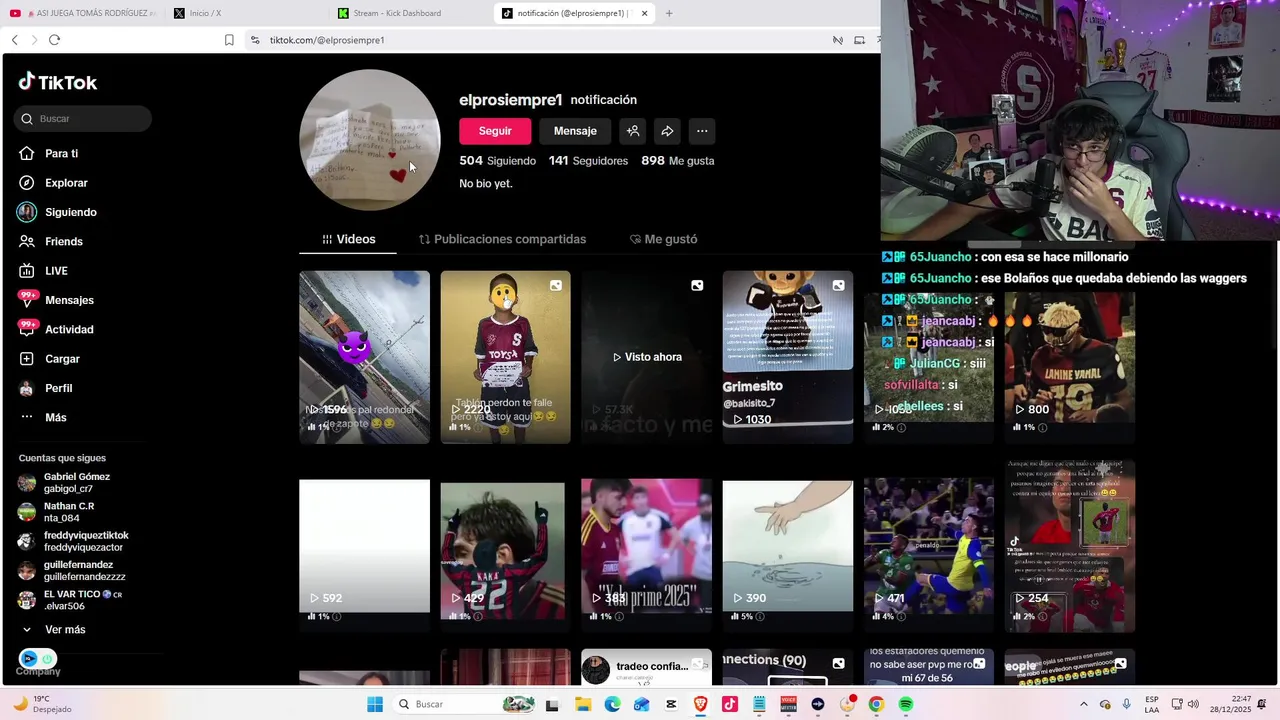
Task: Open Microsoft Edge from the taskbar
Action: (612, 704)
